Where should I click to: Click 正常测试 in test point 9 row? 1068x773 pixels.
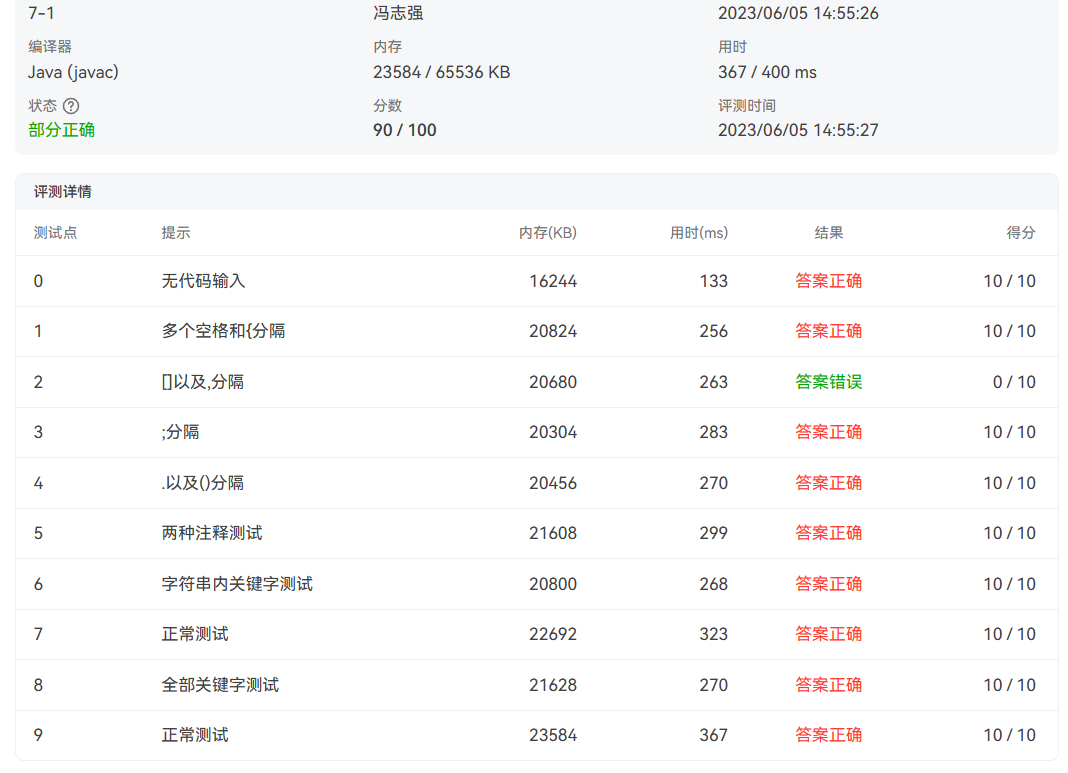click(195, 735)
